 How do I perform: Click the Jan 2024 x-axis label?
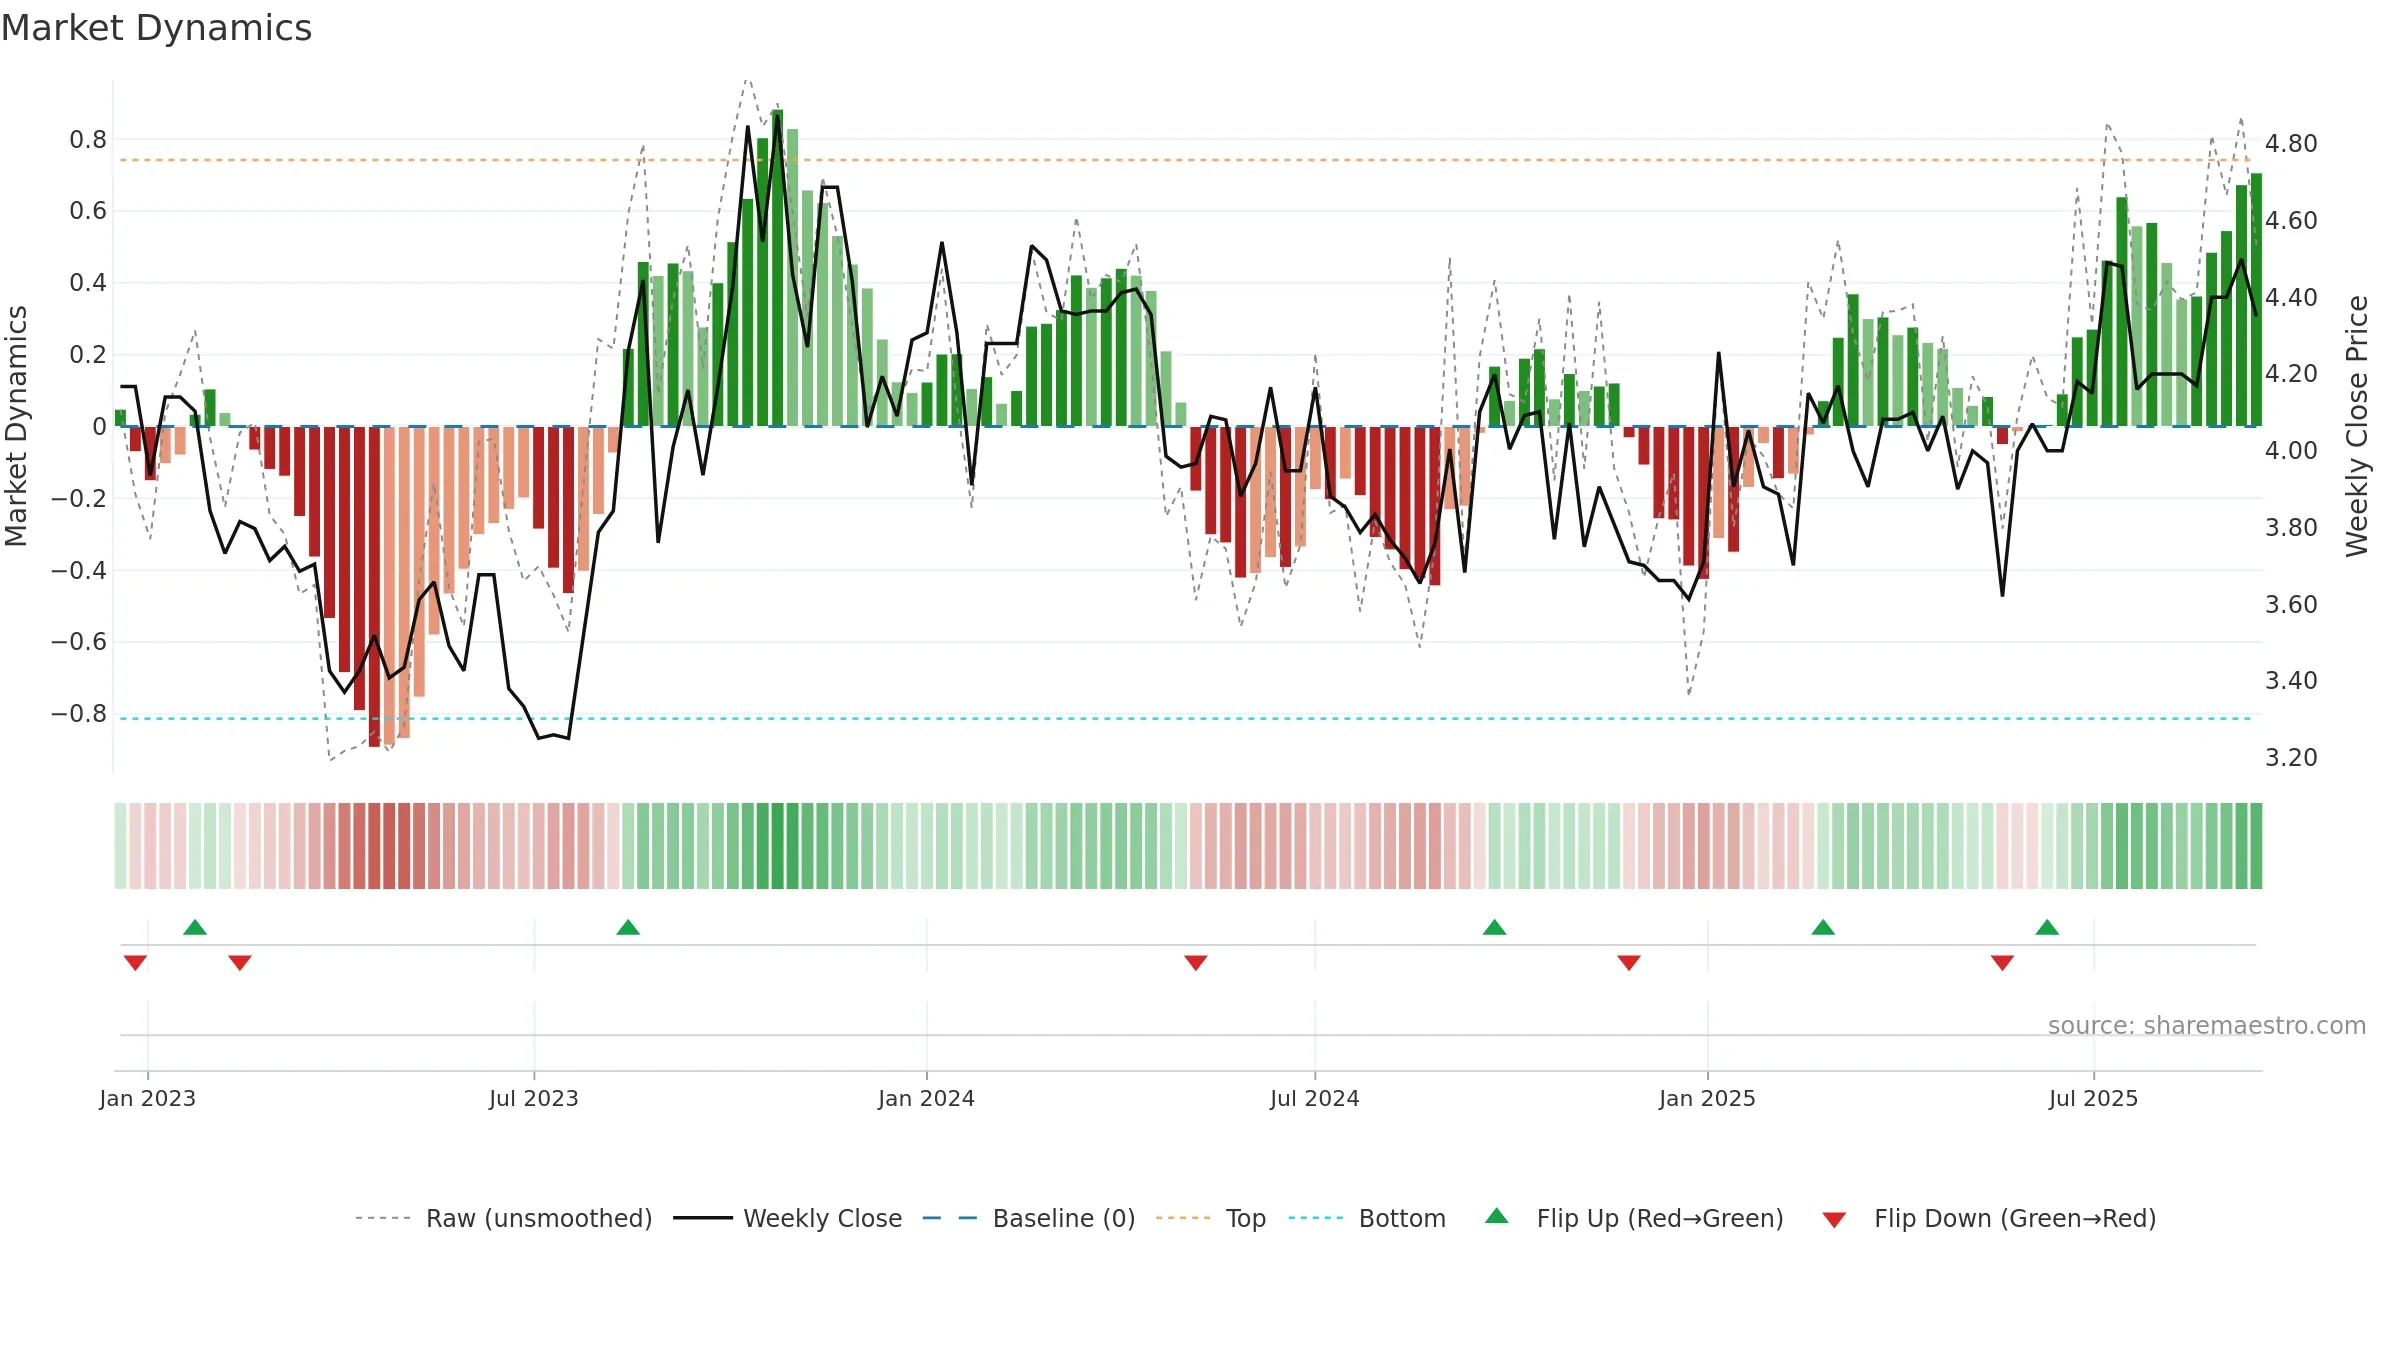coord(926,1098)
